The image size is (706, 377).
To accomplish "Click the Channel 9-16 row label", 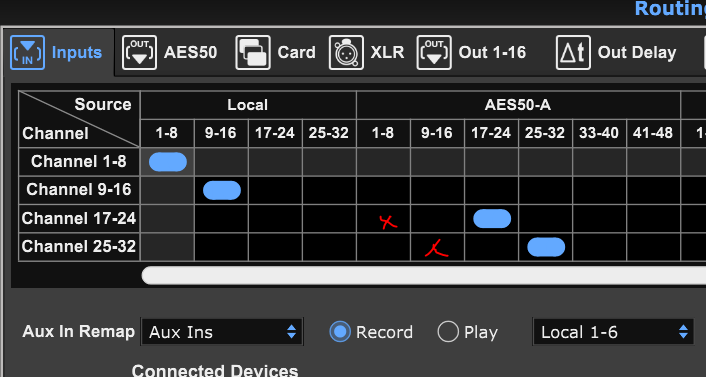I will click(79, 190).
